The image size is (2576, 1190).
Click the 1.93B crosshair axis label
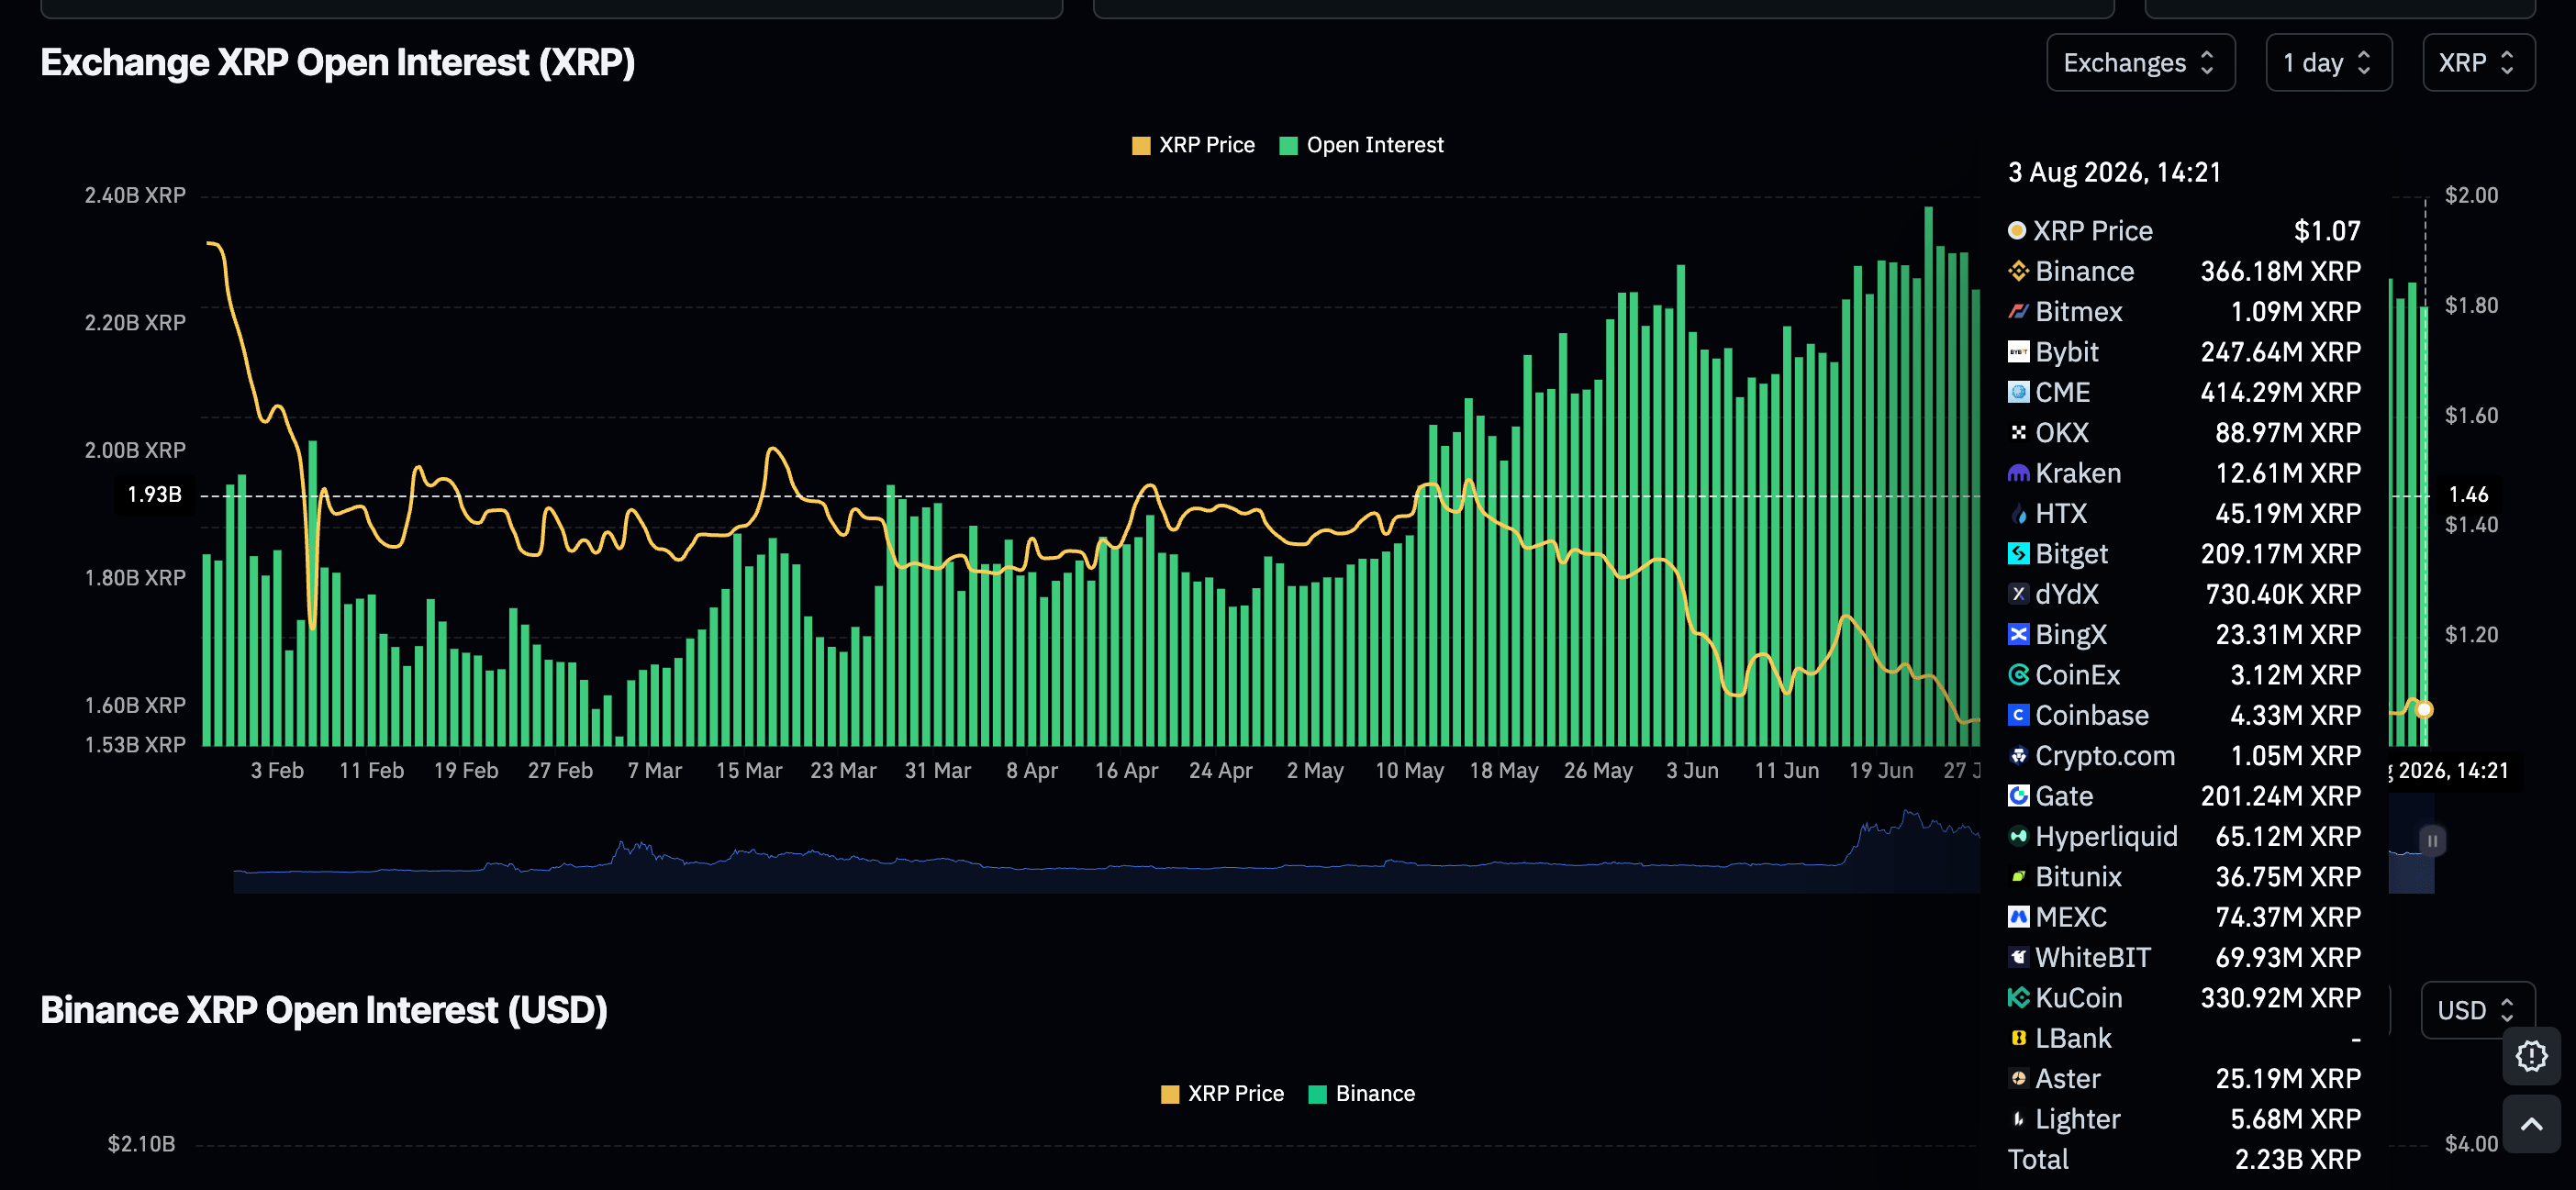[x=155, y=494]
